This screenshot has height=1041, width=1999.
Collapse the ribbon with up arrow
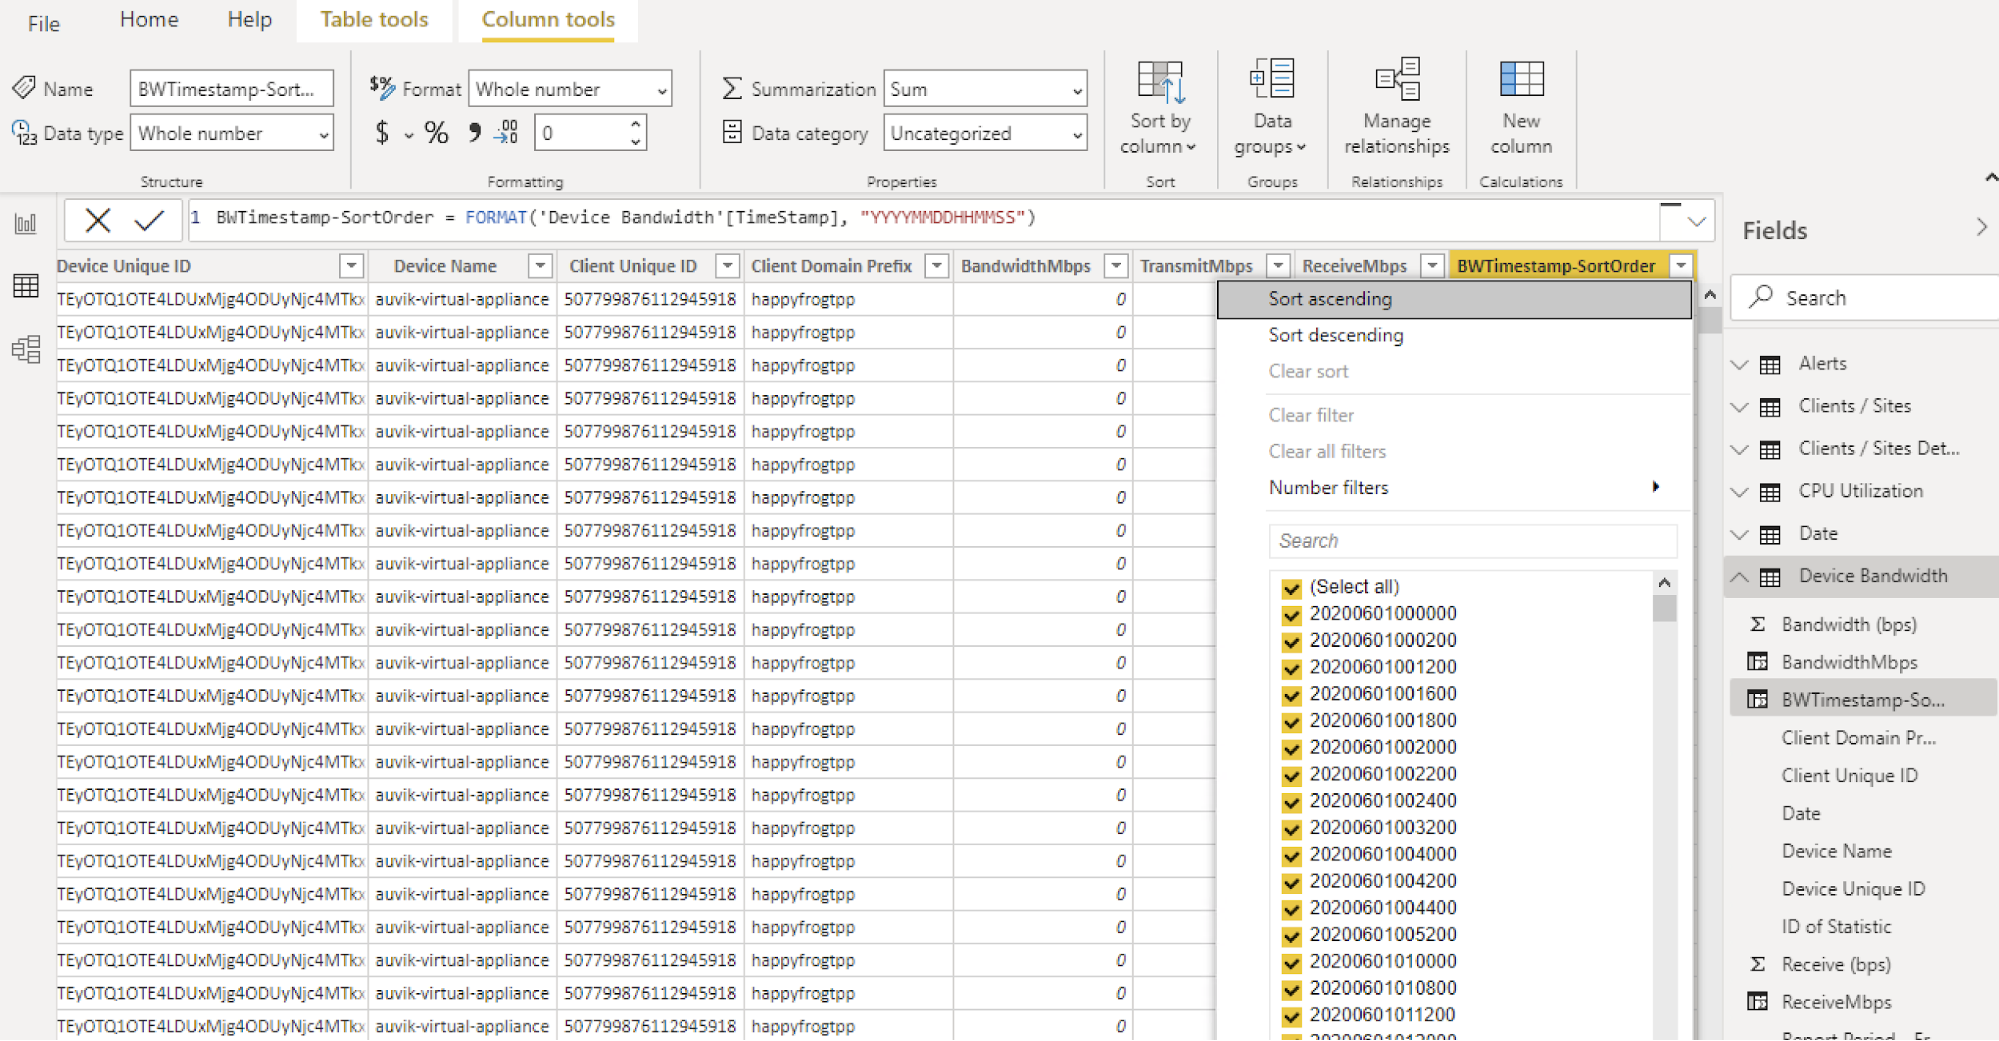[1990, 178]
